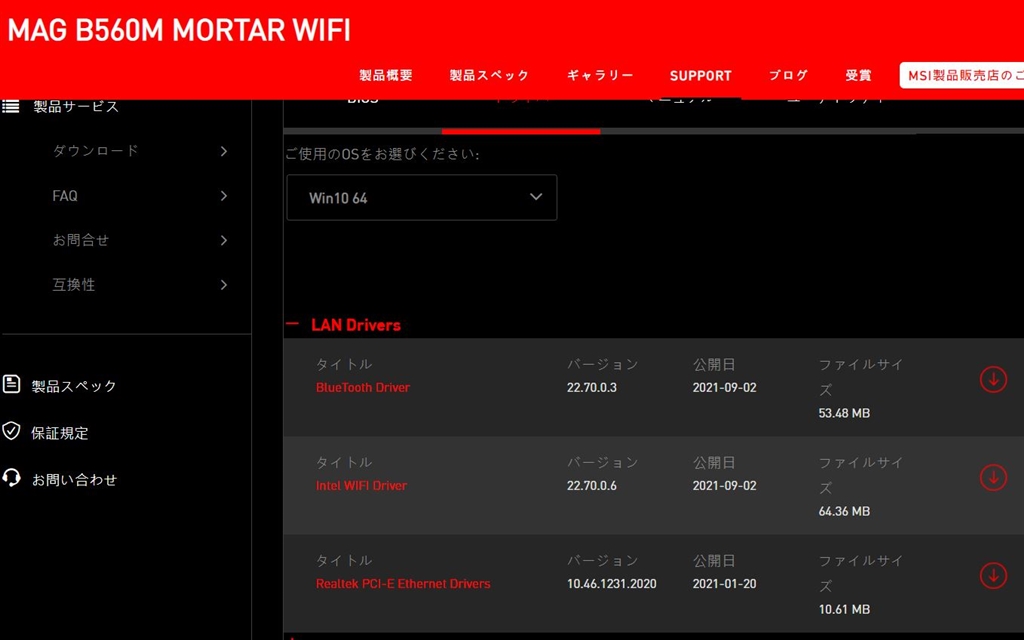Screen dimensions: 1024x640
Task: Expand the FAQ sidebar chevron
Action: tap(224, 195)
